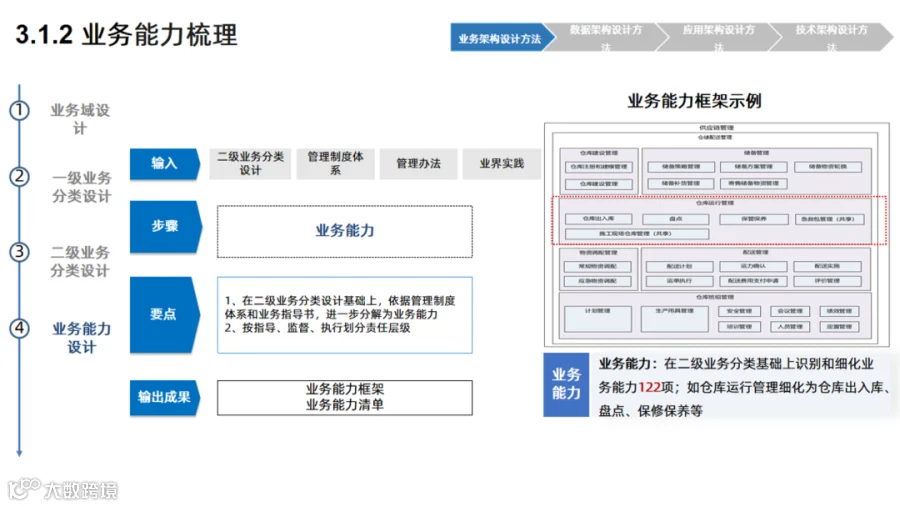Click the key points text box
900x507 pixels.
pos(345,315)
